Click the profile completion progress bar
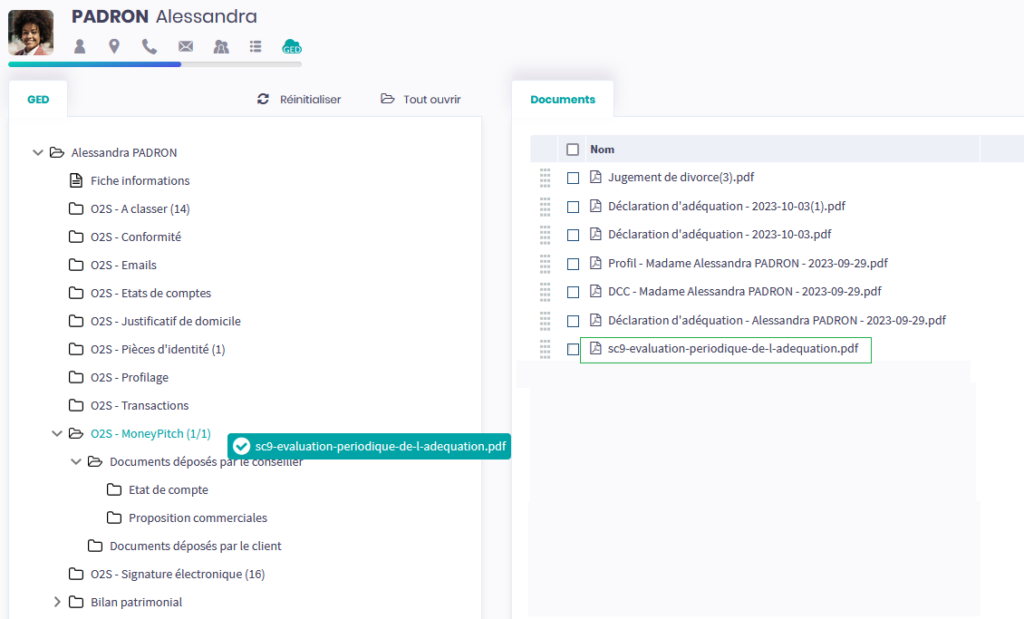Image resolution: width=1024 pixels, height=619 pixels. (x=154, y=64)
